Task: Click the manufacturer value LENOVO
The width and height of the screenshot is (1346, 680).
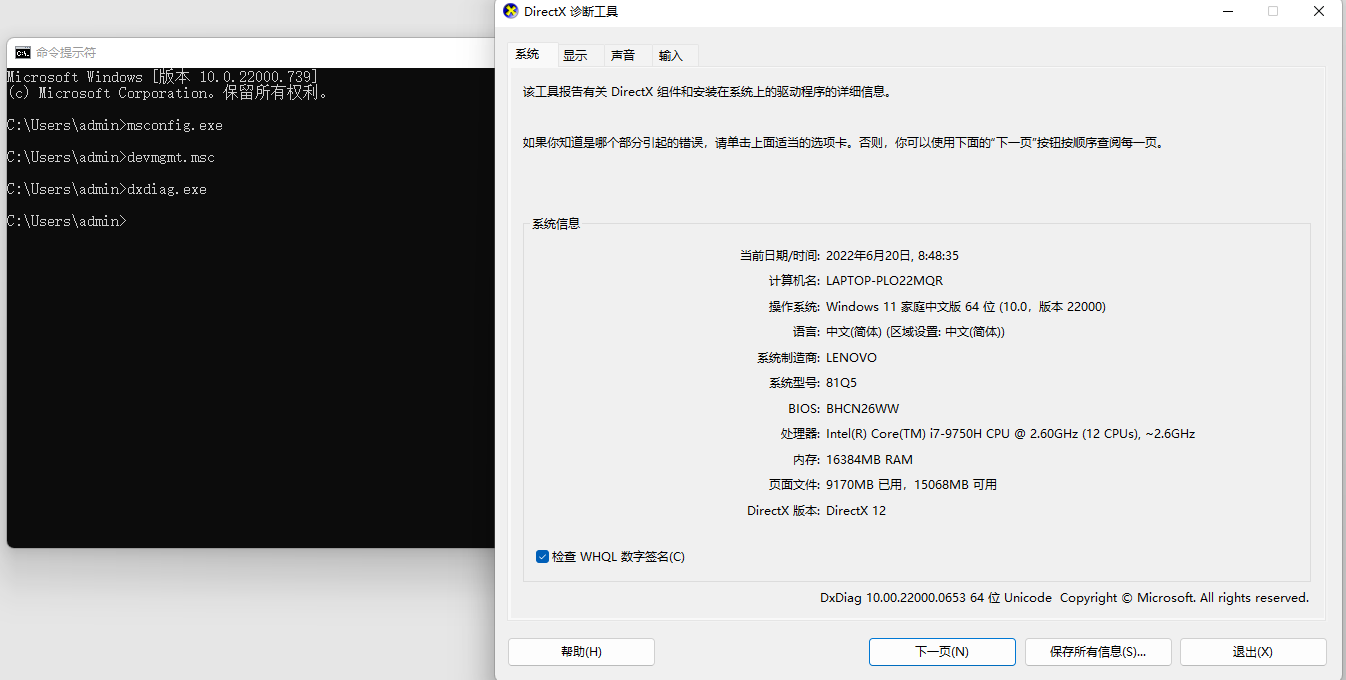Action: 851,358
